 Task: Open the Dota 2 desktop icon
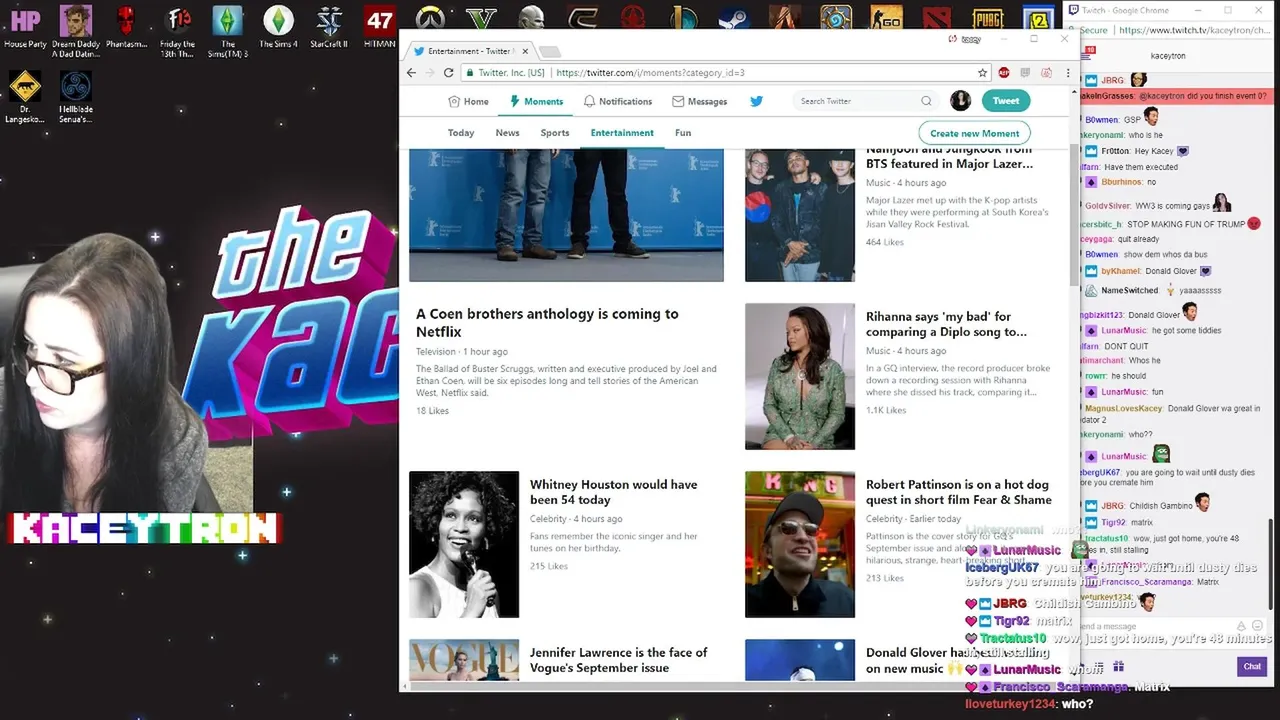[937, 18]
